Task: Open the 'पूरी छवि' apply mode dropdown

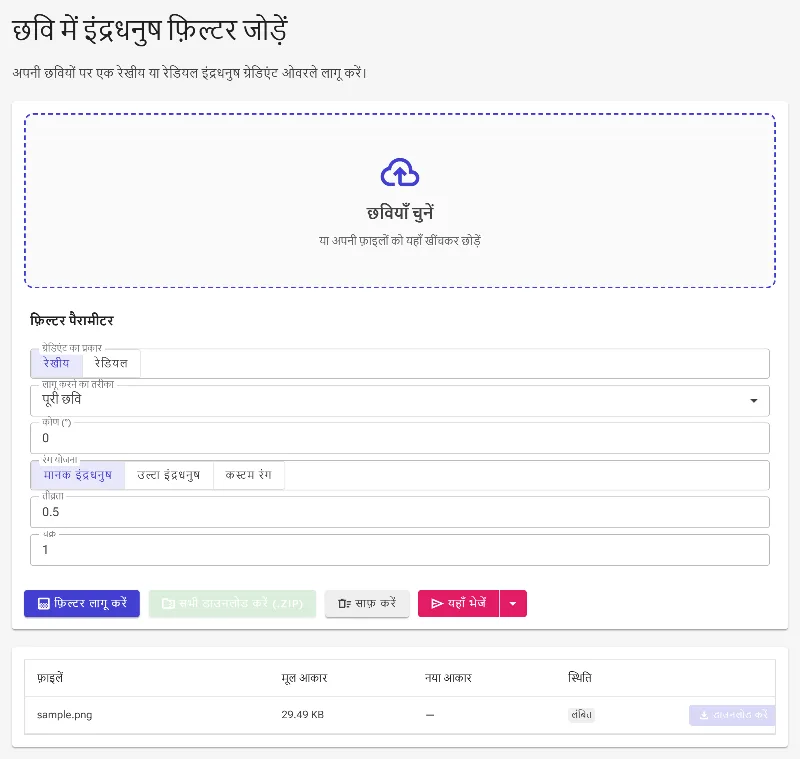Action: 399,400
